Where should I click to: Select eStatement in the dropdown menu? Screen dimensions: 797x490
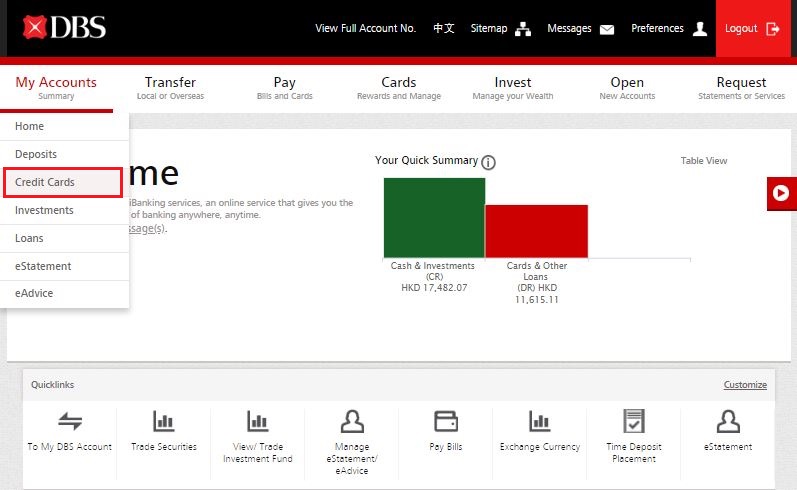43,266
